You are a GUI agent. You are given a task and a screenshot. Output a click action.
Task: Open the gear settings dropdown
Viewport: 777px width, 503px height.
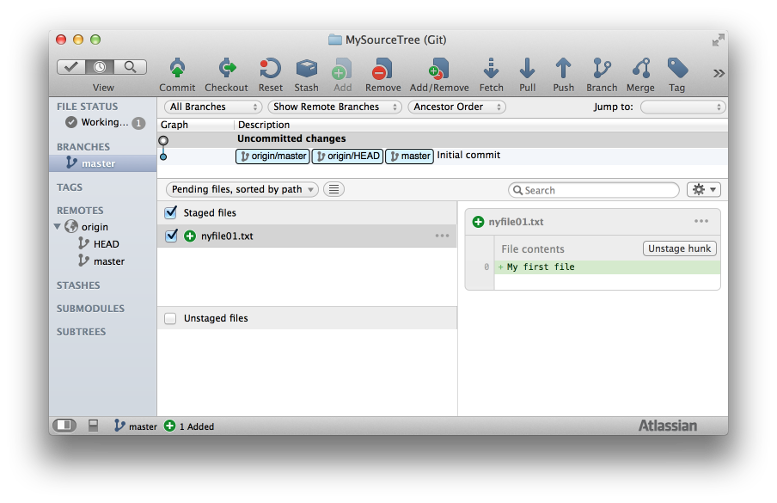(x=704, y=189)
